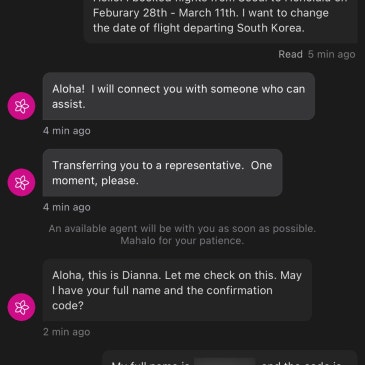The width and height of the screenshot is (365, 365).
Task: Tap the words 'South Korea' in the sent message
Action: [271, 28]
